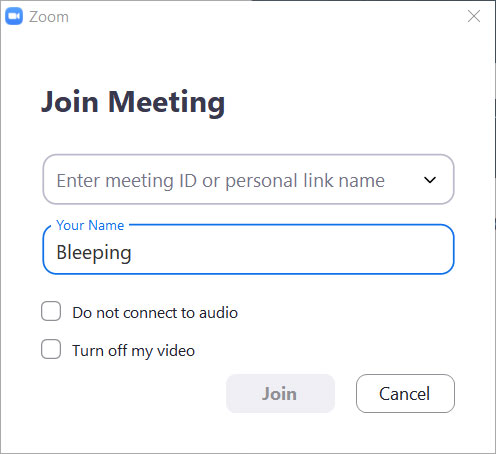Click the Turn off my video label text
496x454 pixels.
tap(133, 351)
